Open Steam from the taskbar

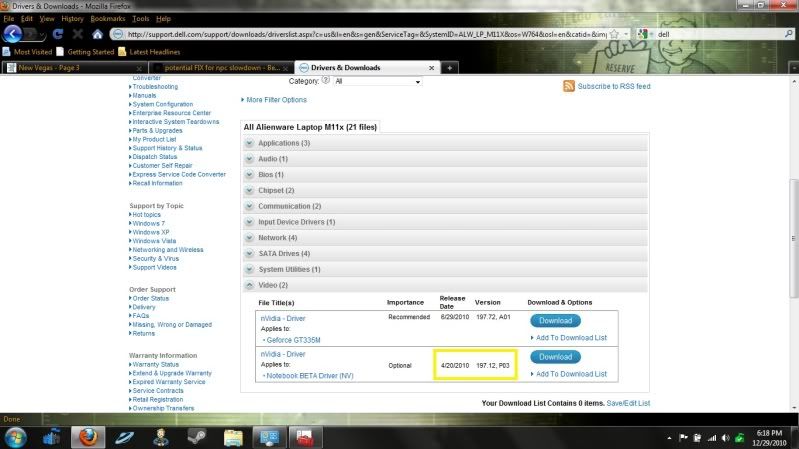197,437
